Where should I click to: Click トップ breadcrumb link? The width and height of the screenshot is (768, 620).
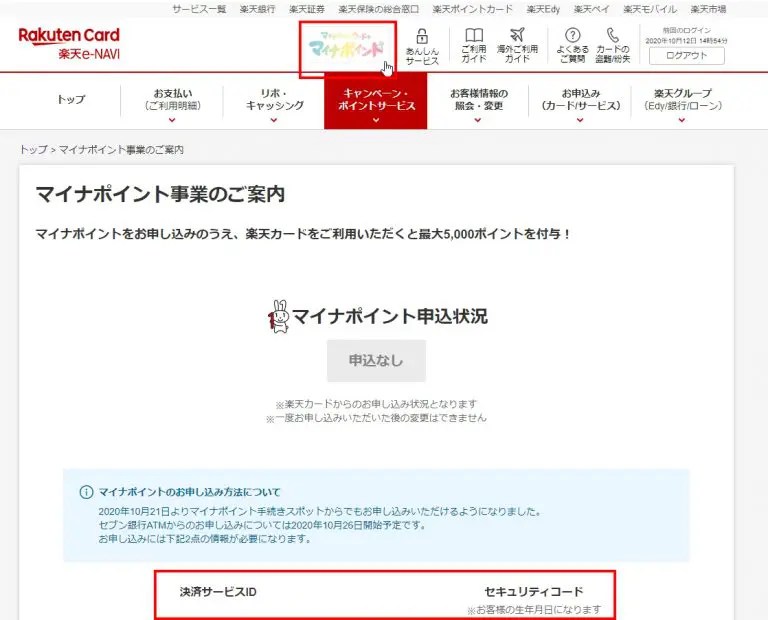[x=33, y=149]
